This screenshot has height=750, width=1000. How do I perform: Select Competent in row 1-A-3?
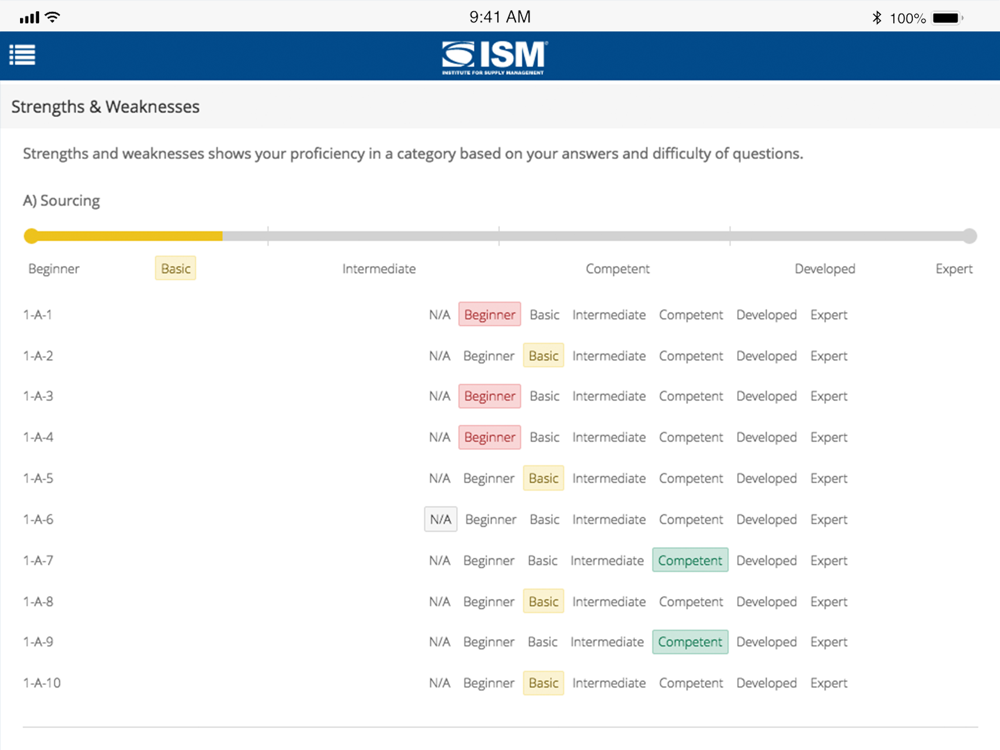coord(691,396)
